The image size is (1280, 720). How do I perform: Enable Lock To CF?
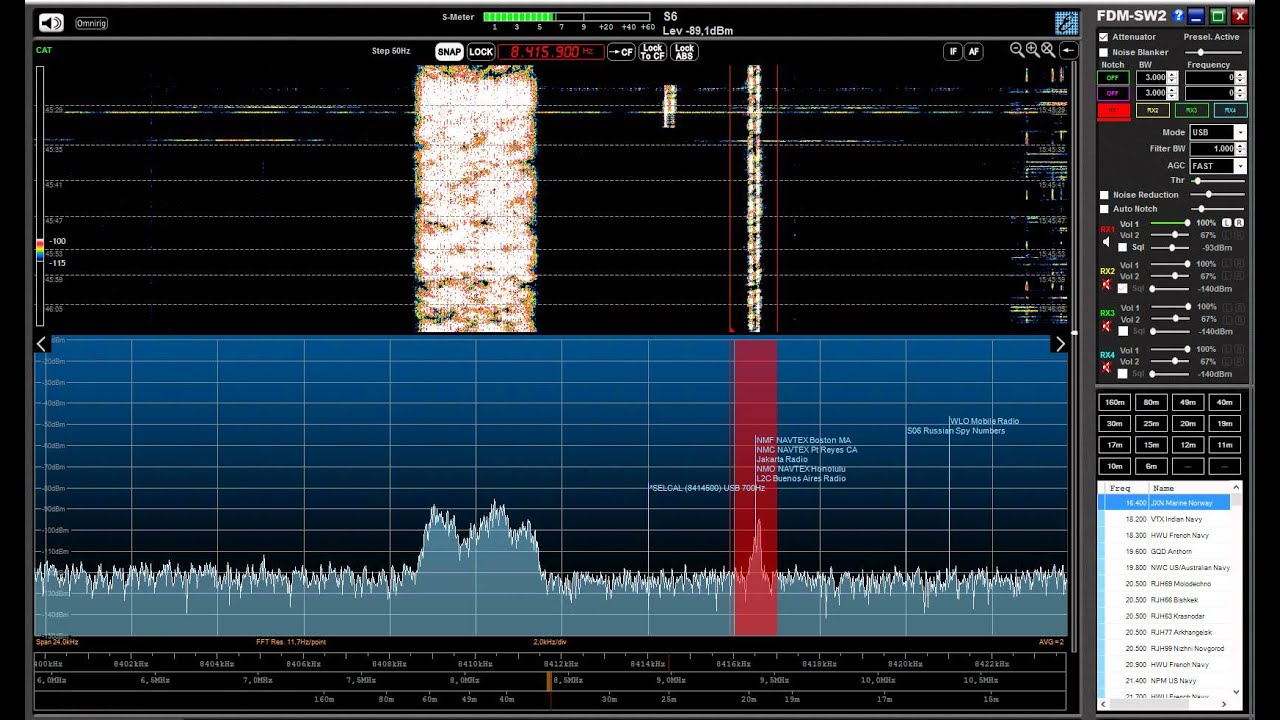pos(652,52)
